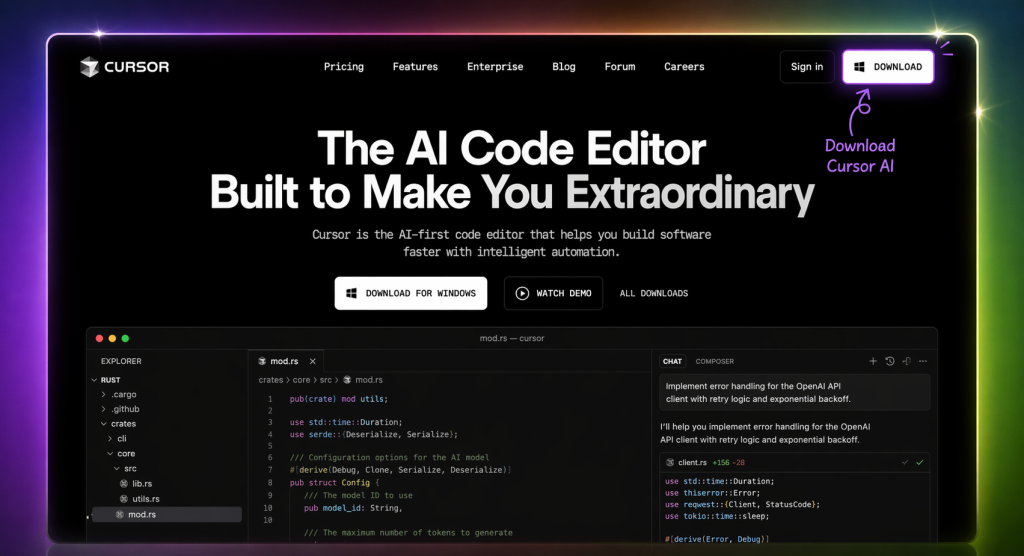Play the WATCH DEMO video
The width and height of the screenshot is (1024, 556).
point(553,293)
